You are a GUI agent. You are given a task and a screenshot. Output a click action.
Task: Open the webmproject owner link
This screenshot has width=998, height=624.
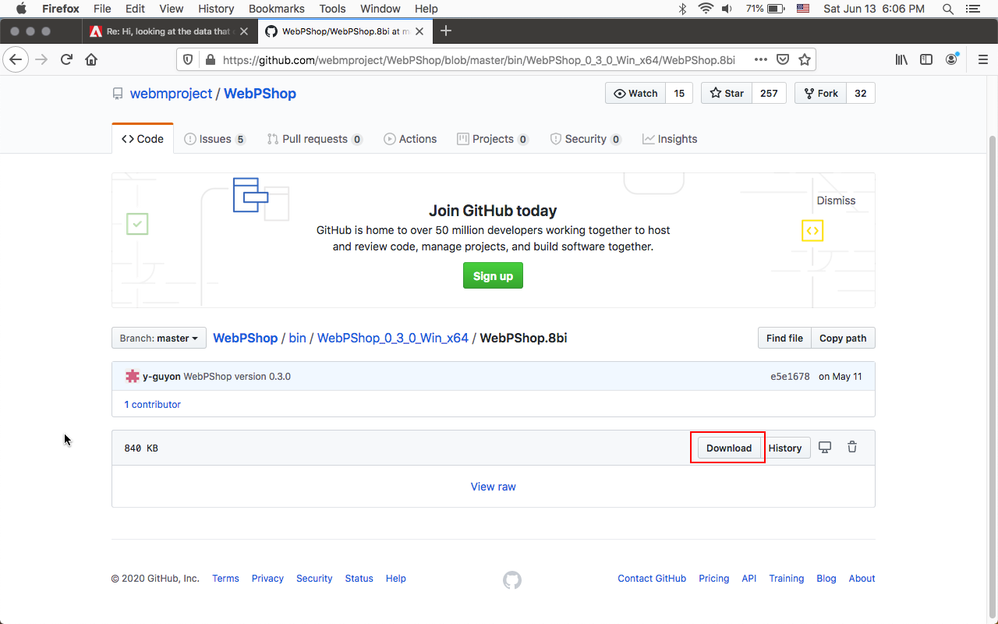[x=171, y=93]
